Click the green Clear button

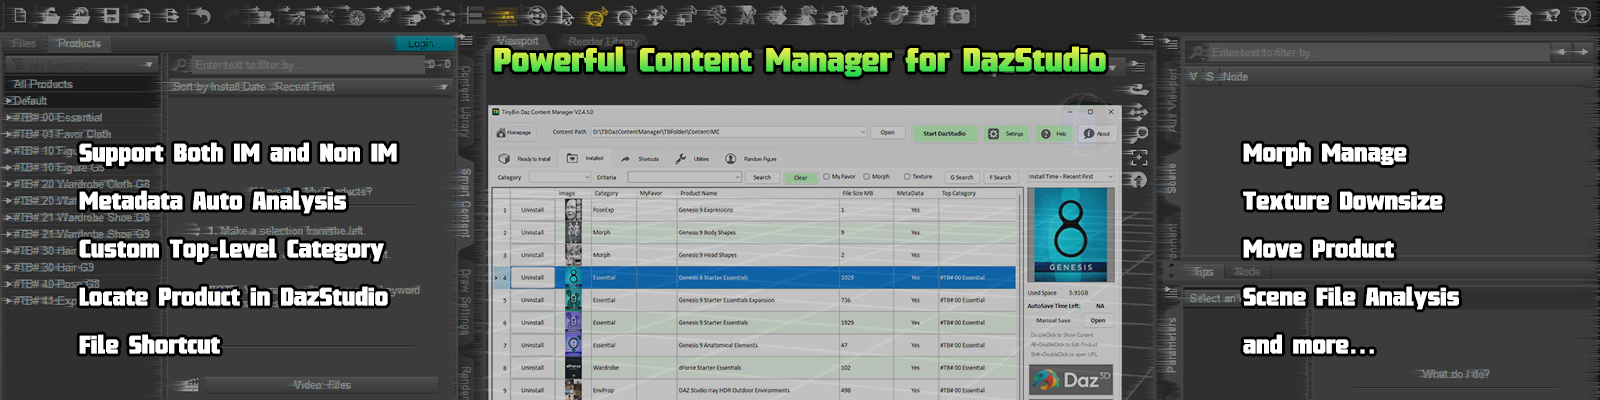(801, 177)
